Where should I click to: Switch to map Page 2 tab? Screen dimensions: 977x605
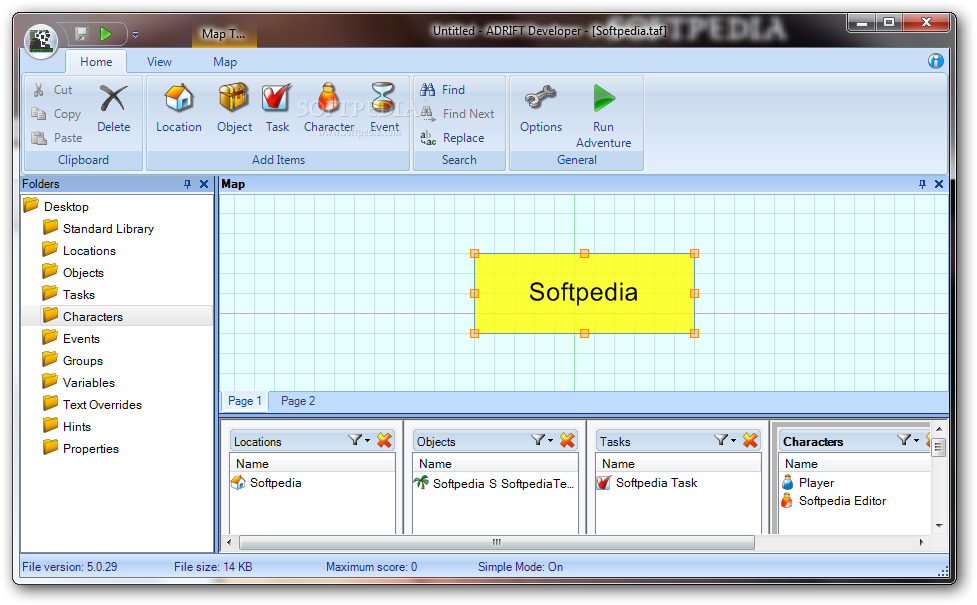[x=298, y=401]
